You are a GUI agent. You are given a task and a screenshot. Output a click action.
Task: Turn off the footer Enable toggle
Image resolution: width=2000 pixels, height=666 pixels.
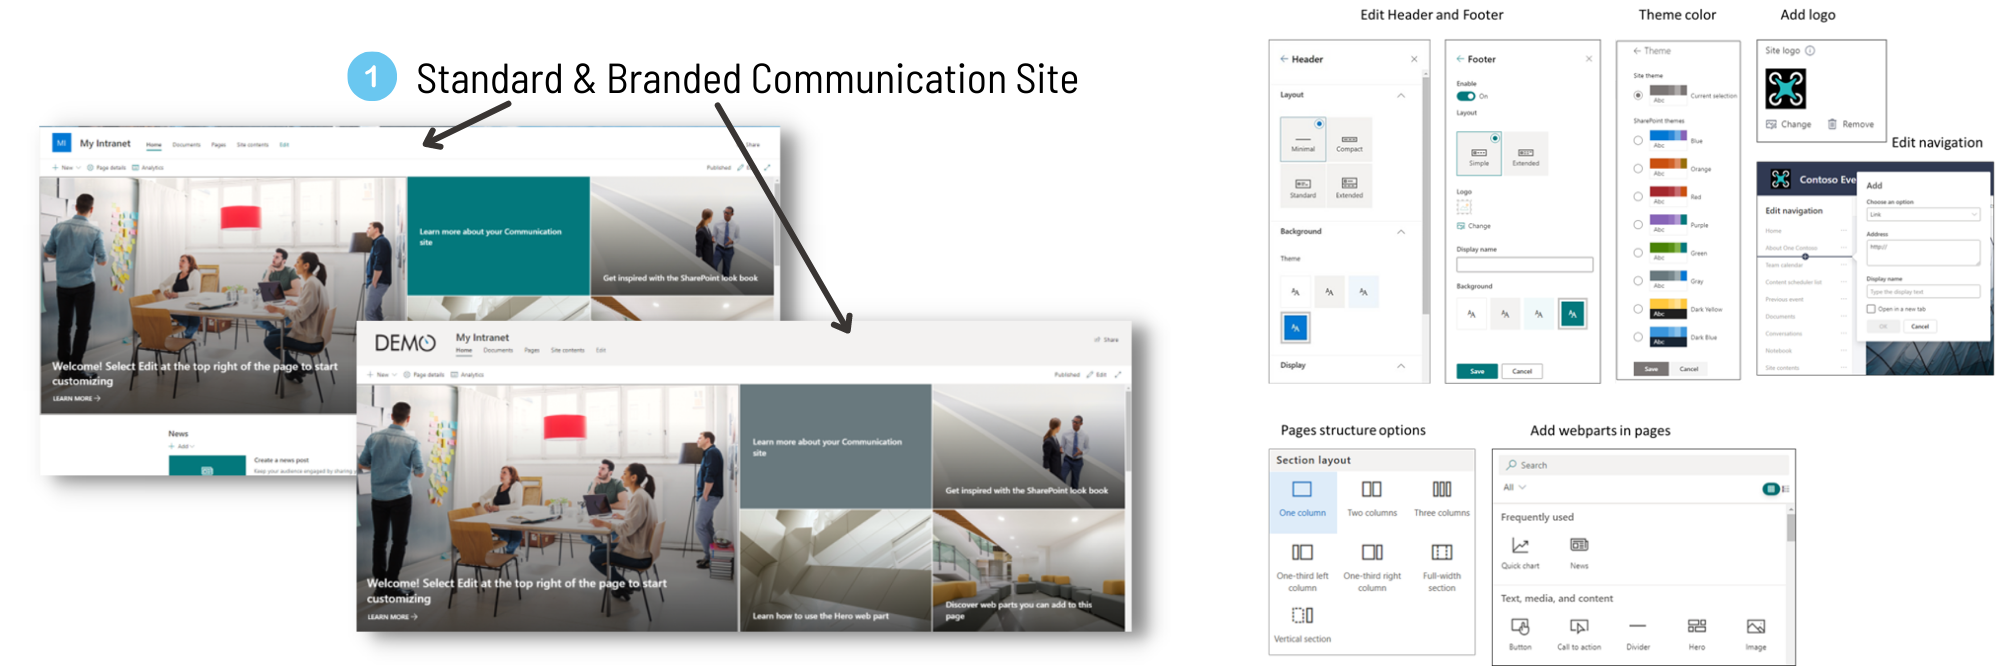[1466, 96]
